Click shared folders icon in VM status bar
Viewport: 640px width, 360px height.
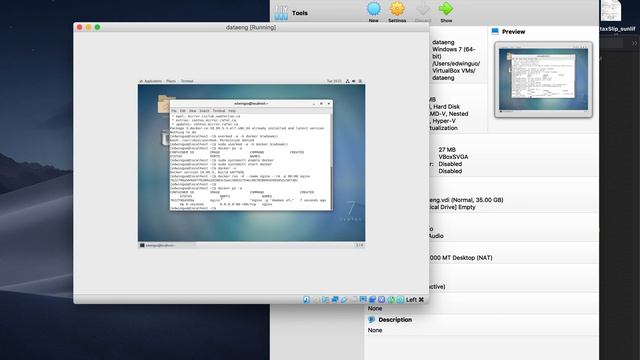point(353,300)
